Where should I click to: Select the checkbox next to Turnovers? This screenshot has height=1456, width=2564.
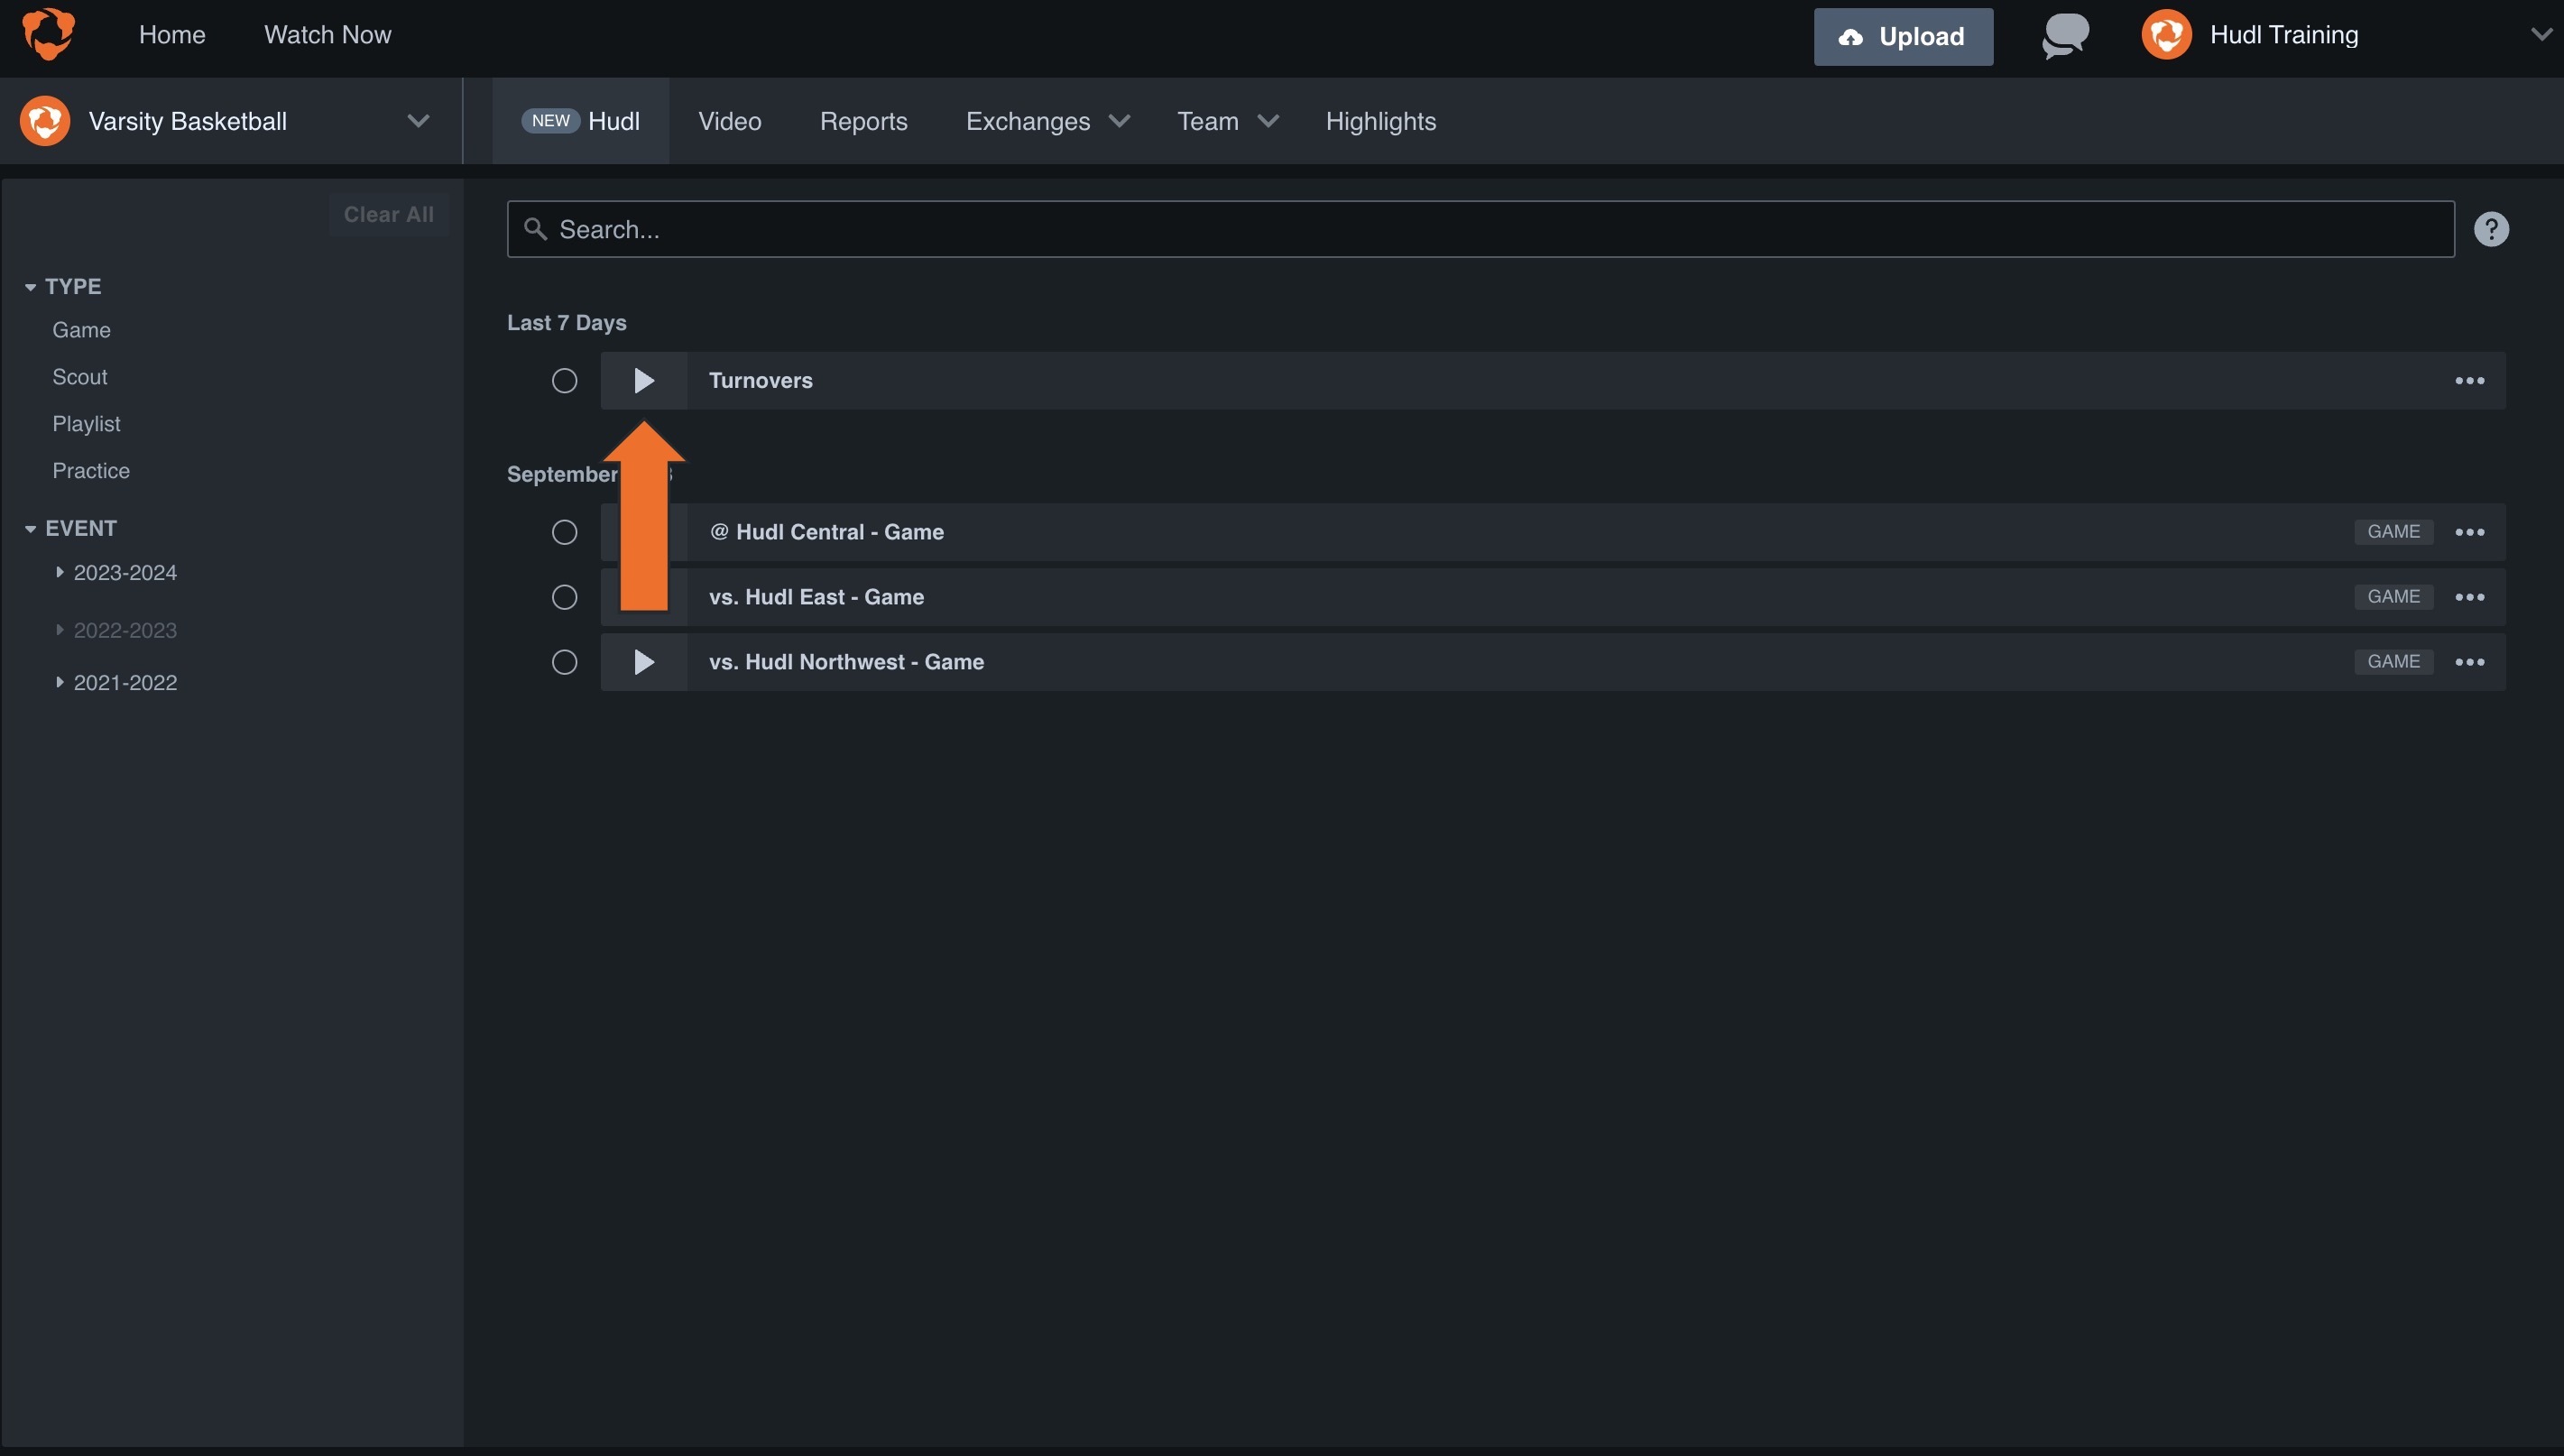coord(563,380)
